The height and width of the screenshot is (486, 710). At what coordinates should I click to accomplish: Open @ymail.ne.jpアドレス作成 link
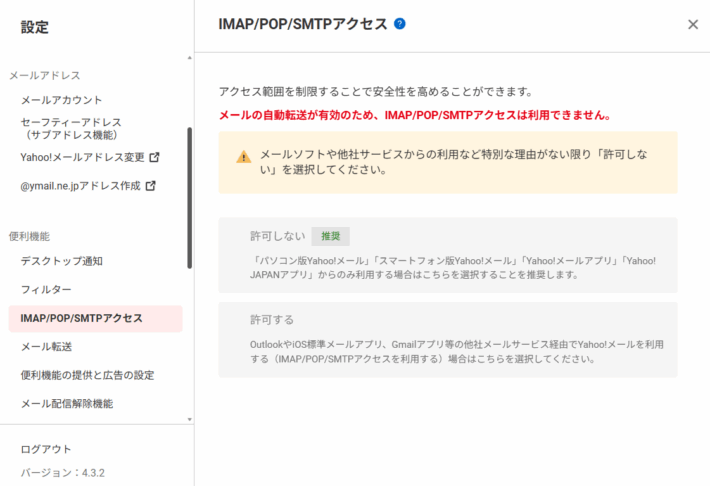pos(81,186)
